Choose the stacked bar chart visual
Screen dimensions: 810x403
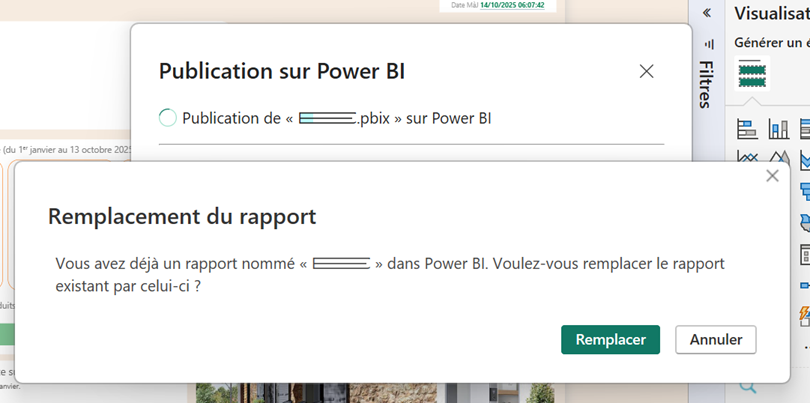pyautogui.click(x=747, y=129)
